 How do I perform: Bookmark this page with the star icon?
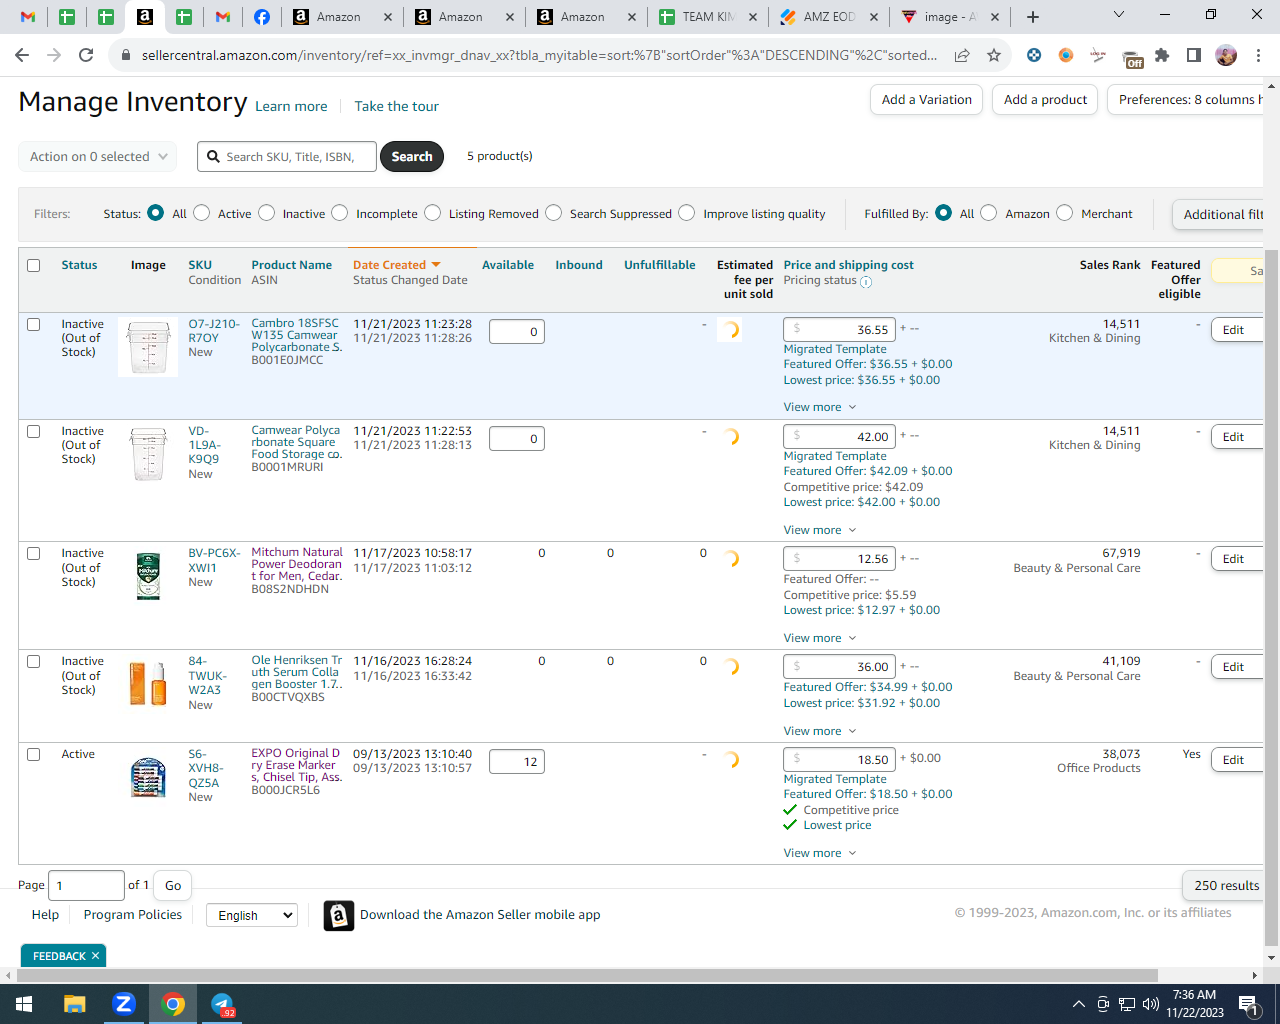pos(994,55)
